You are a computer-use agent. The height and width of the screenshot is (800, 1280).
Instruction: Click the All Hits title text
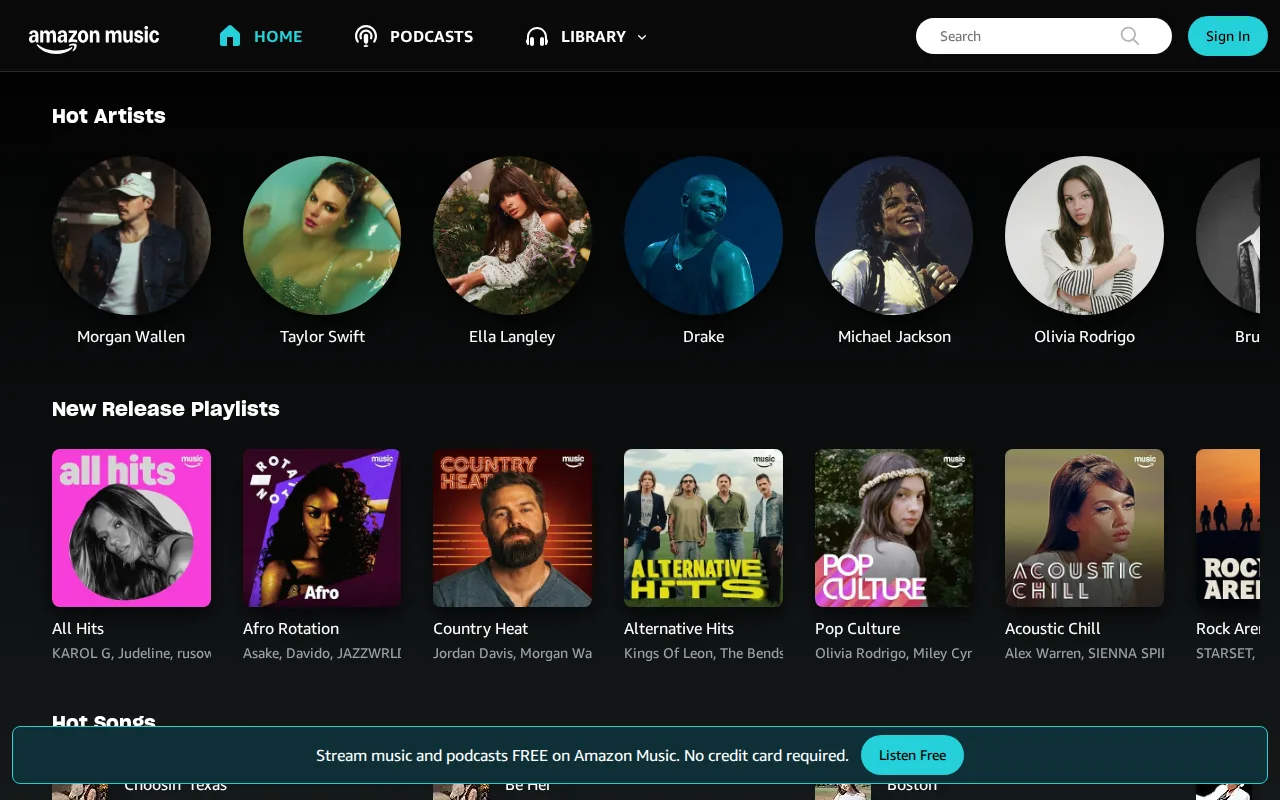coord(78,628)
